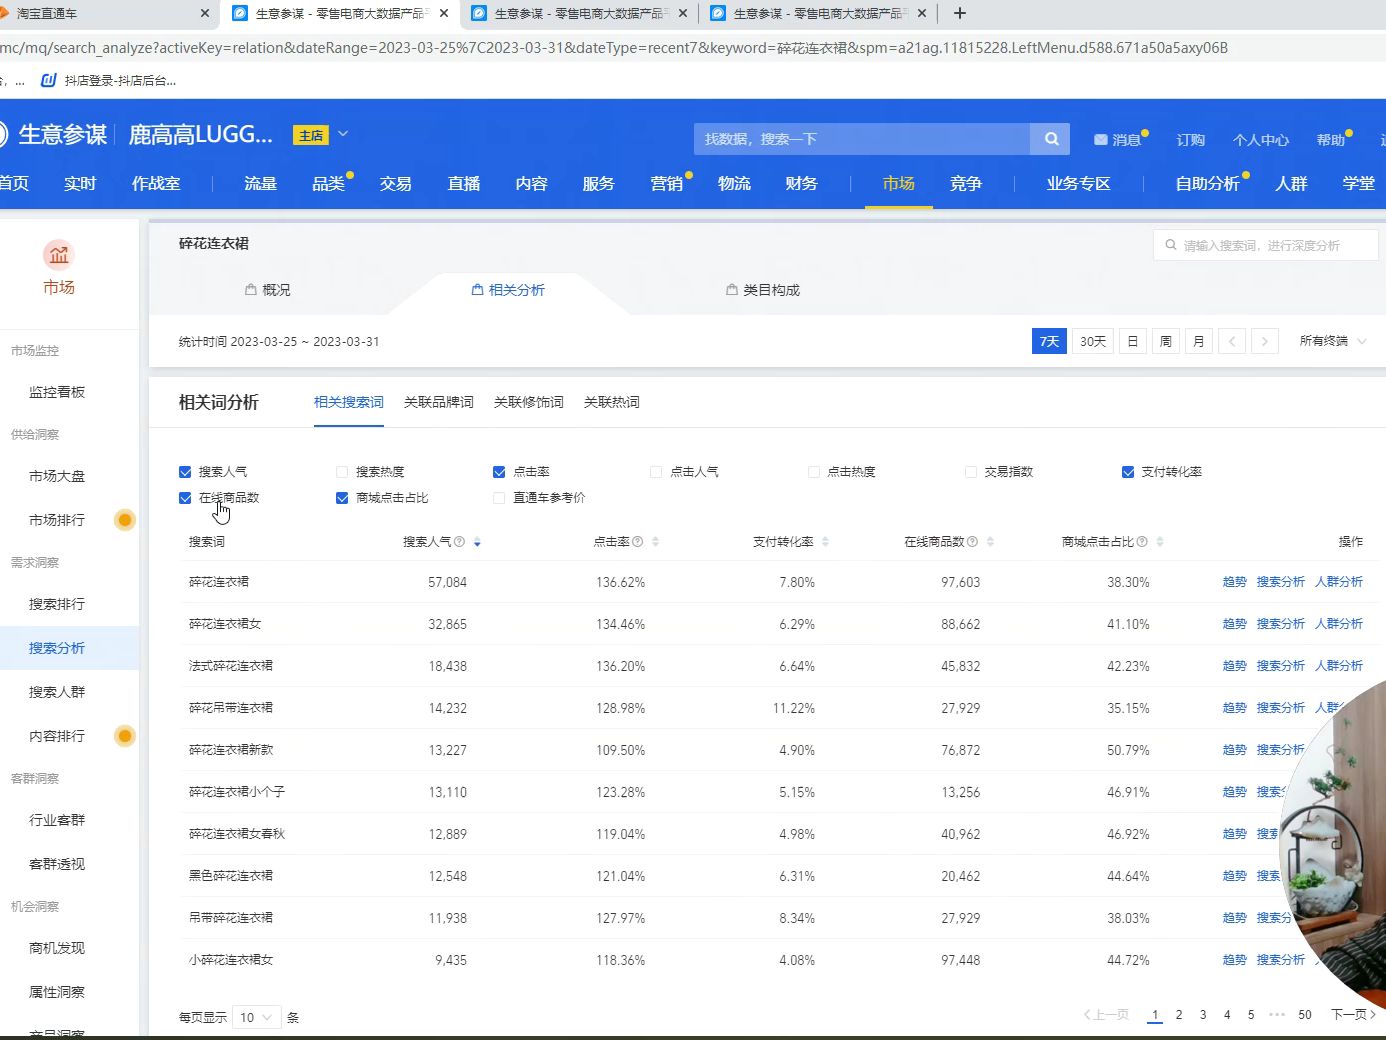Switch to the 关联热词 tab
The height and width of the screenshot is (1040, 1386).
[612, 402]
